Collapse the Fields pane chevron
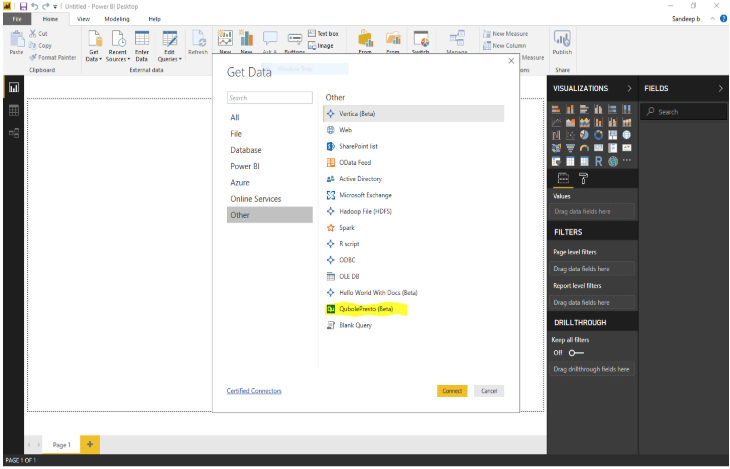The image size is (730, 469). (720, 88)
